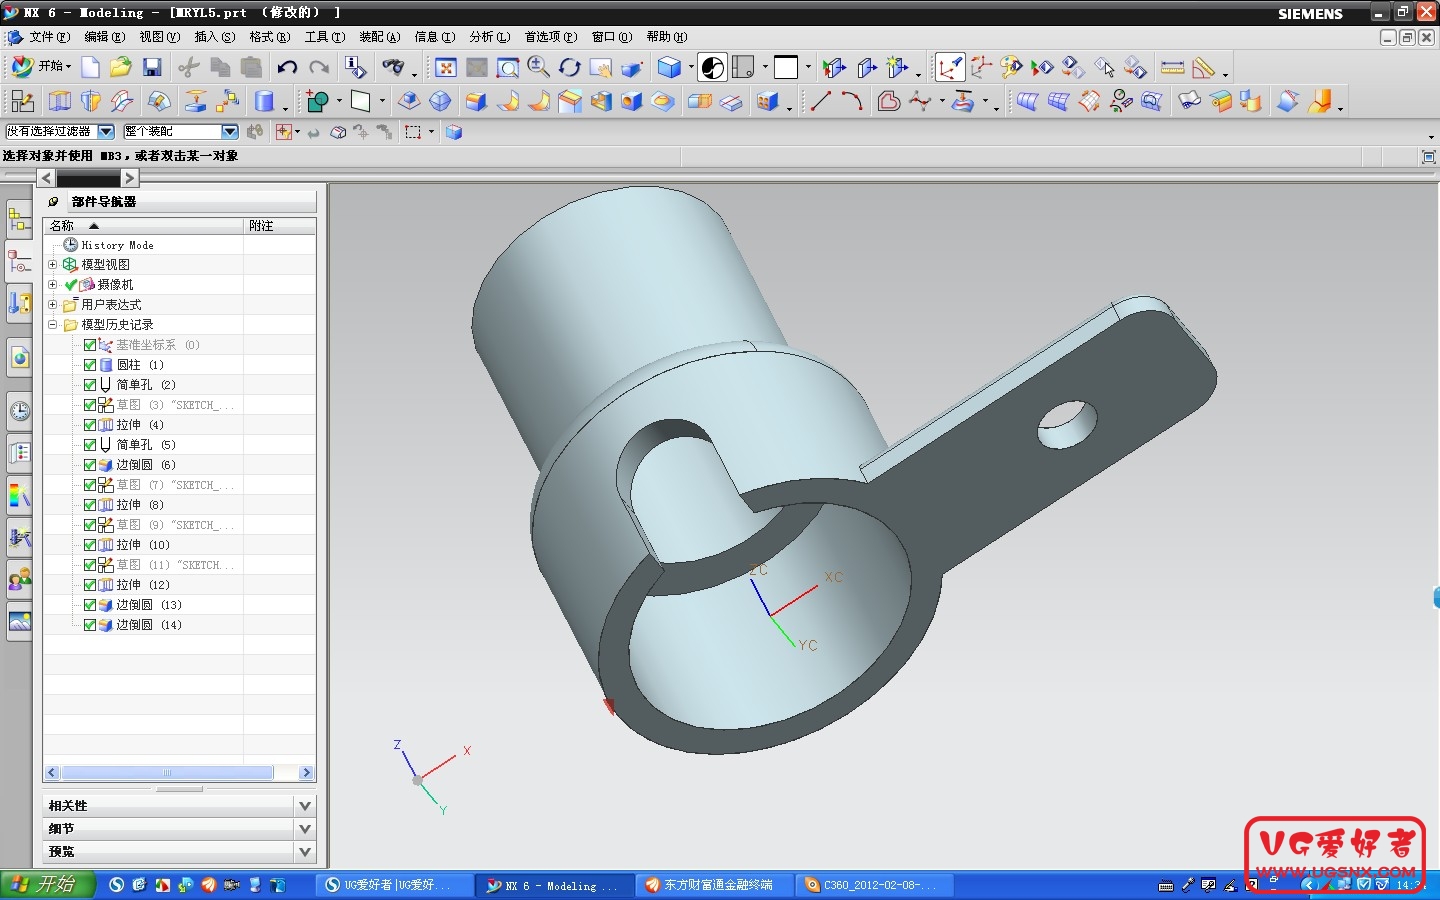Activate the Zoom window icon
Screen dimensions: 1440x900
point(508,67)
